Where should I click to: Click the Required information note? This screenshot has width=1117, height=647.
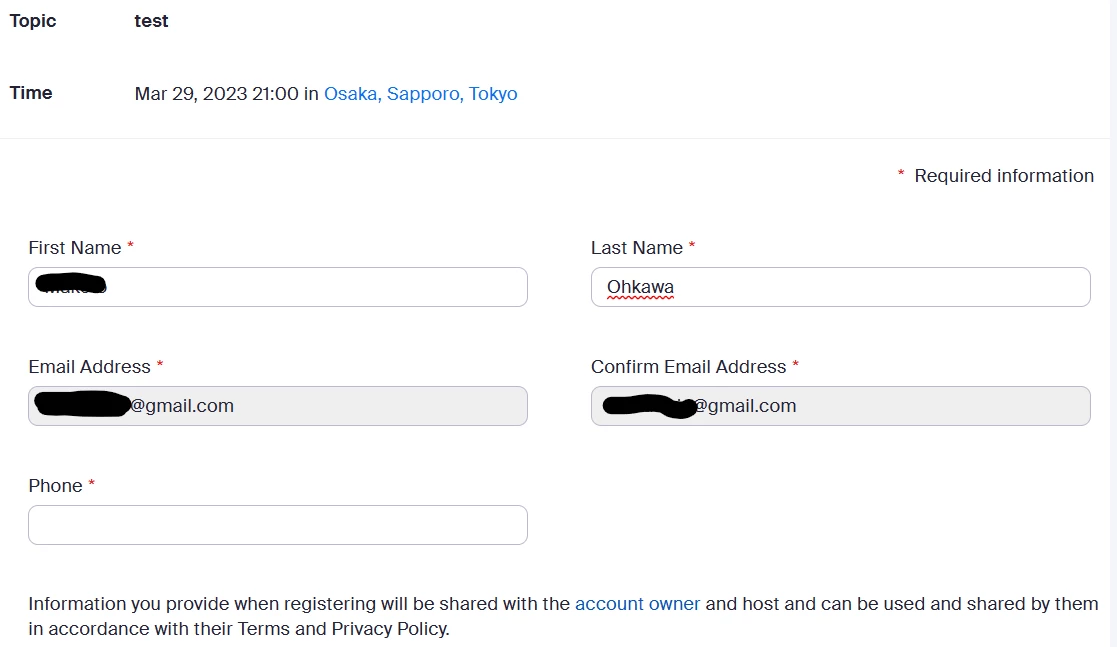1004,176
